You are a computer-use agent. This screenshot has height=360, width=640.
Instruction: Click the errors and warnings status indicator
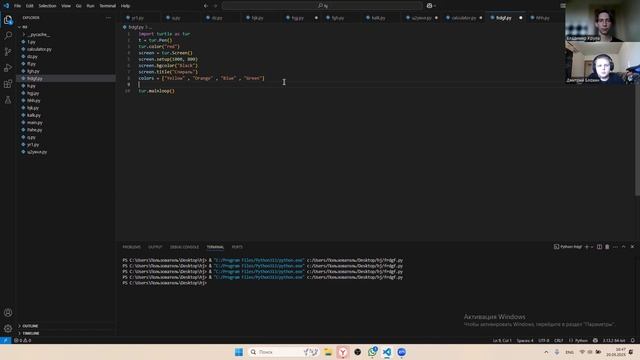click(x=22, y=340)
